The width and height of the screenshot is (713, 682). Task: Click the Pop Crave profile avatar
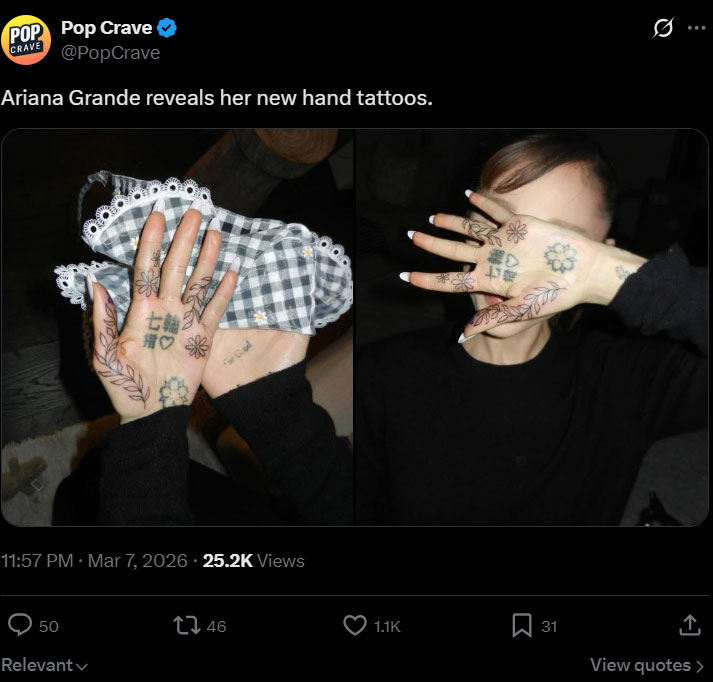[x=27, y=41]
